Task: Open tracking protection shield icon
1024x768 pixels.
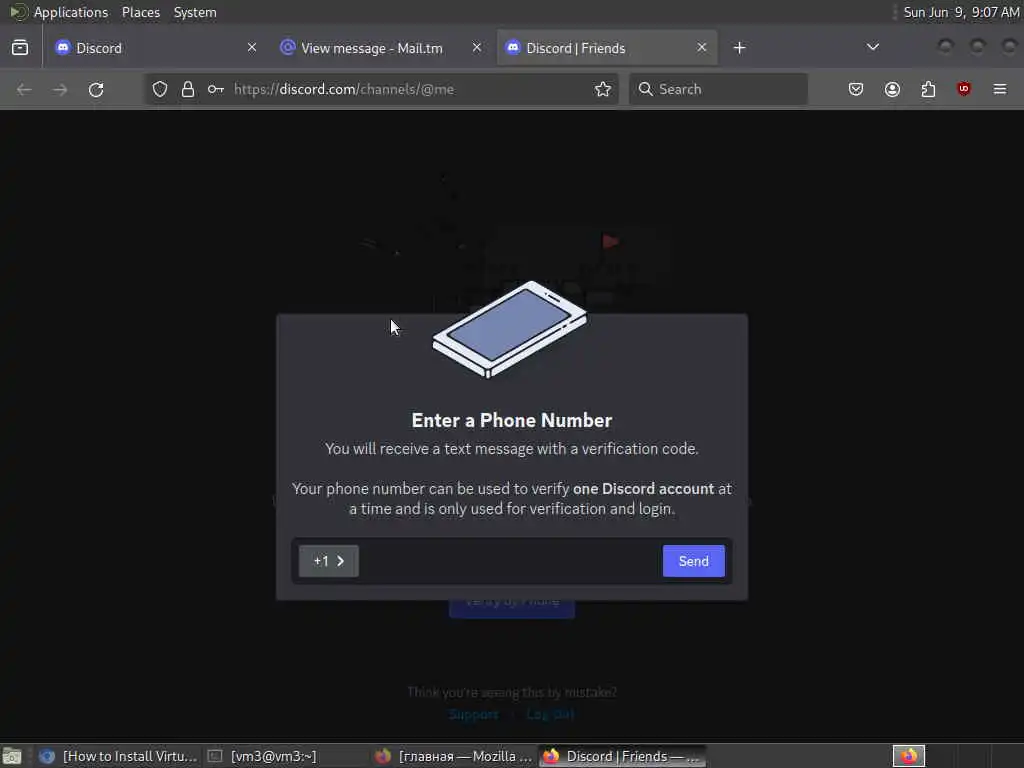Action: tap(160, 89)
